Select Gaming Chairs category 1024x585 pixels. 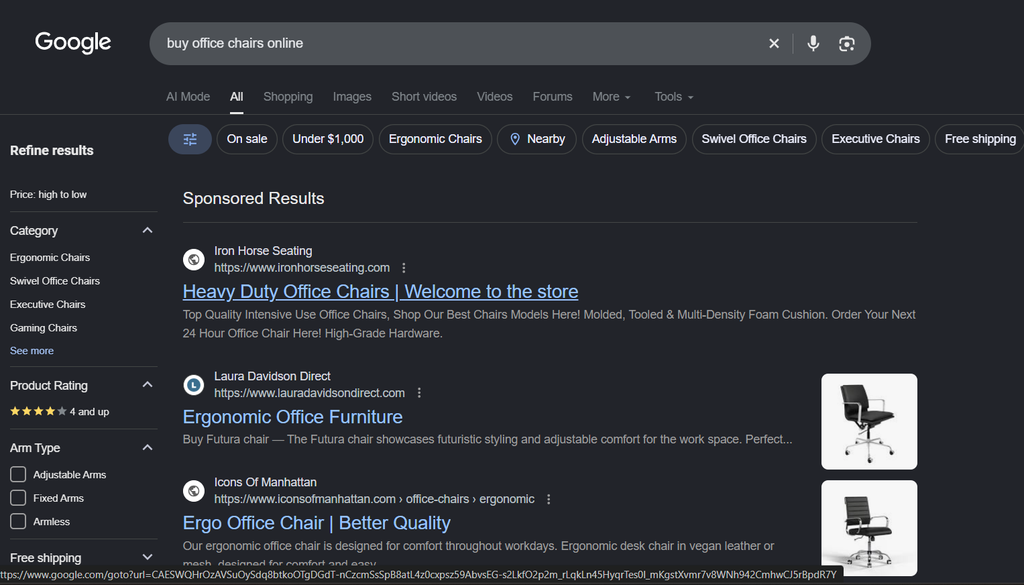point(43,328)
